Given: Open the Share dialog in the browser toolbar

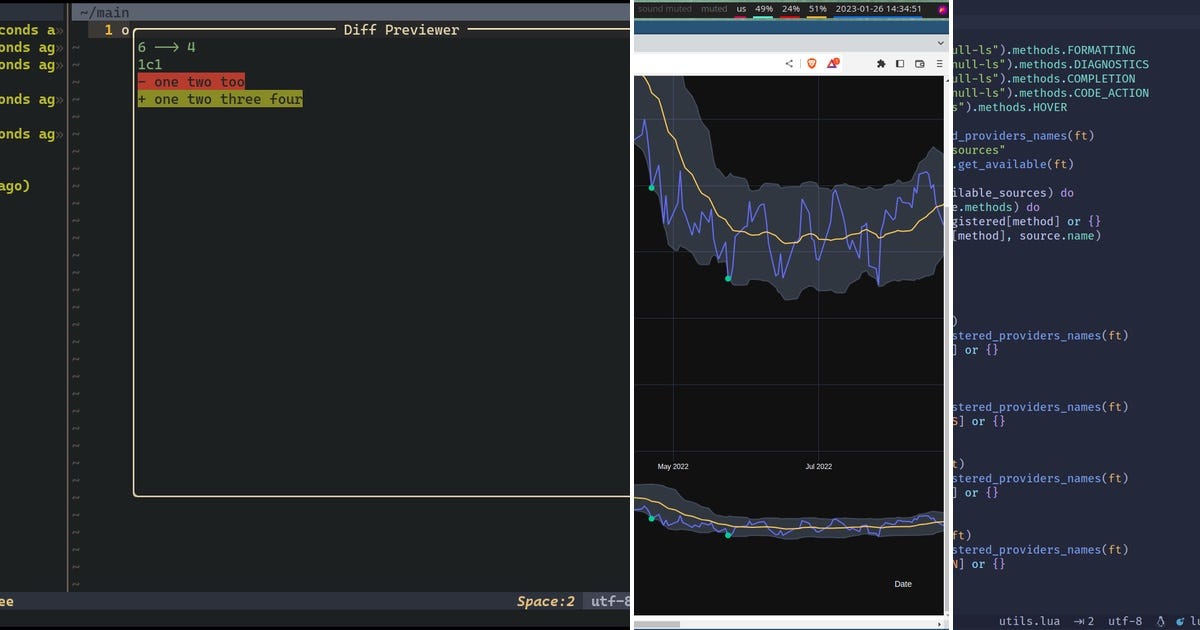Looking at the screenshot, I should click(x=789, y=62).
